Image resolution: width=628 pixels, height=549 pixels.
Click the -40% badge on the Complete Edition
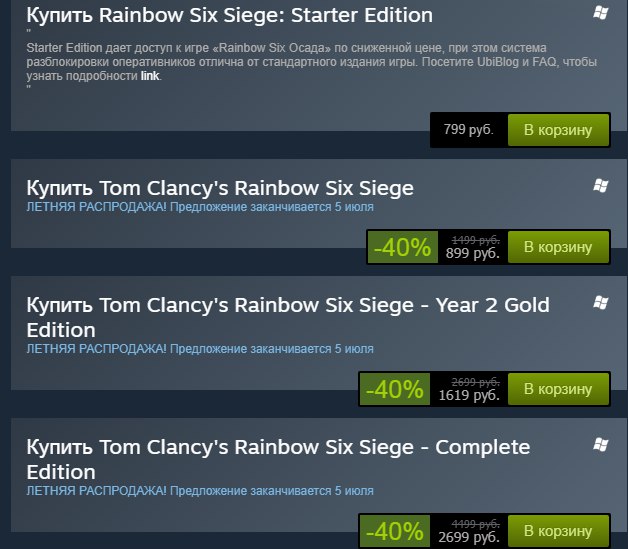[395, 531]
